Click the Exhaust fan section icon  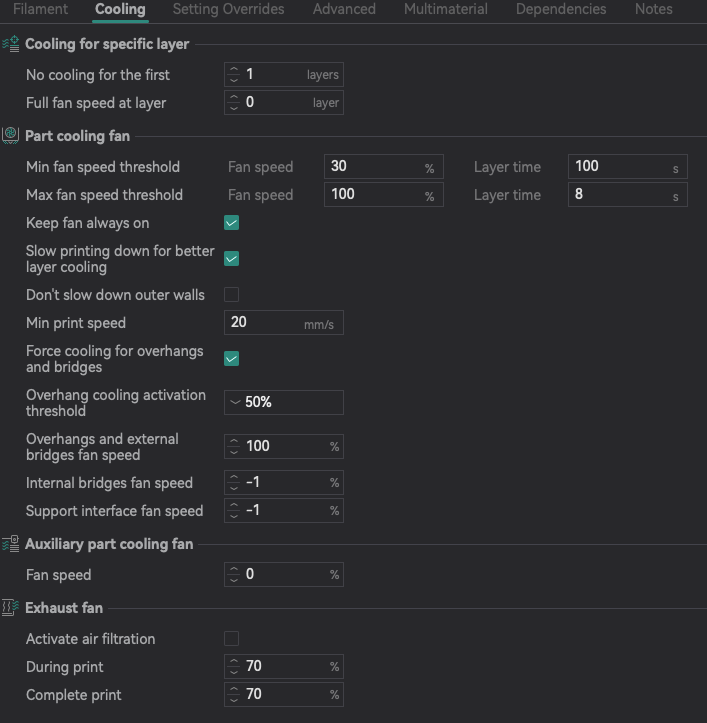pos(11,608)
